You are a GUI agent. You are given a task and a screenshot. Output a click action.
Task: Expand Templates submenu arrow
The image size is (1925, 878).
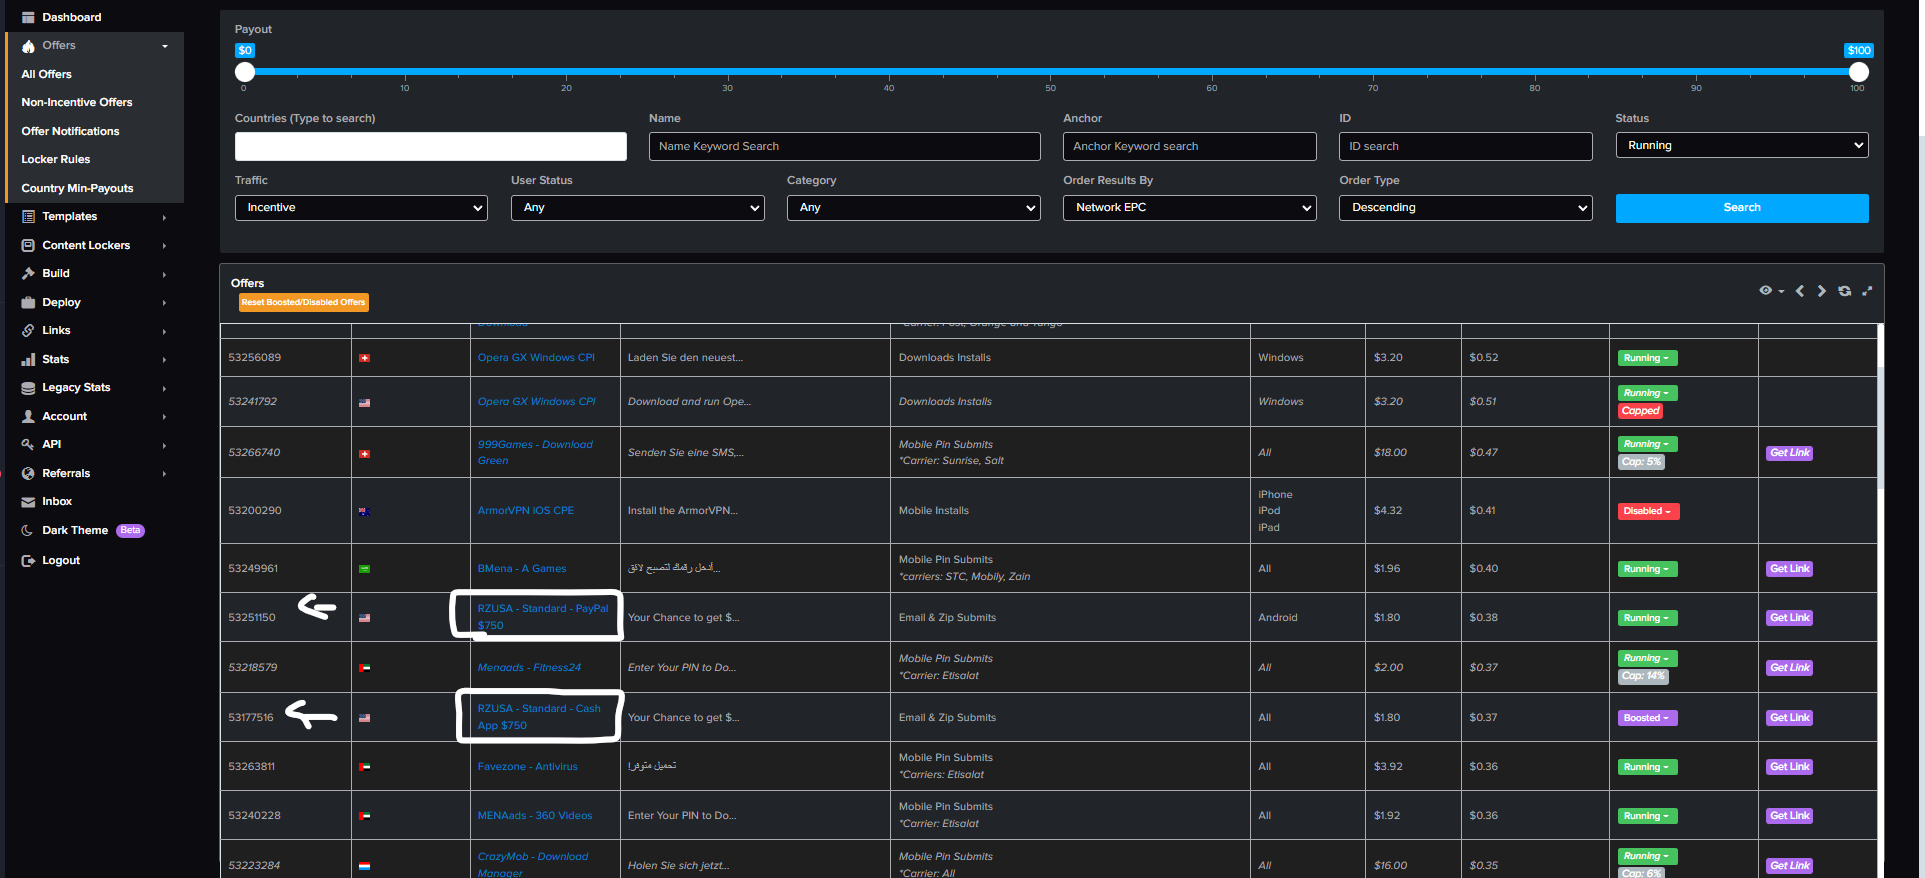(x=165, y=217)
